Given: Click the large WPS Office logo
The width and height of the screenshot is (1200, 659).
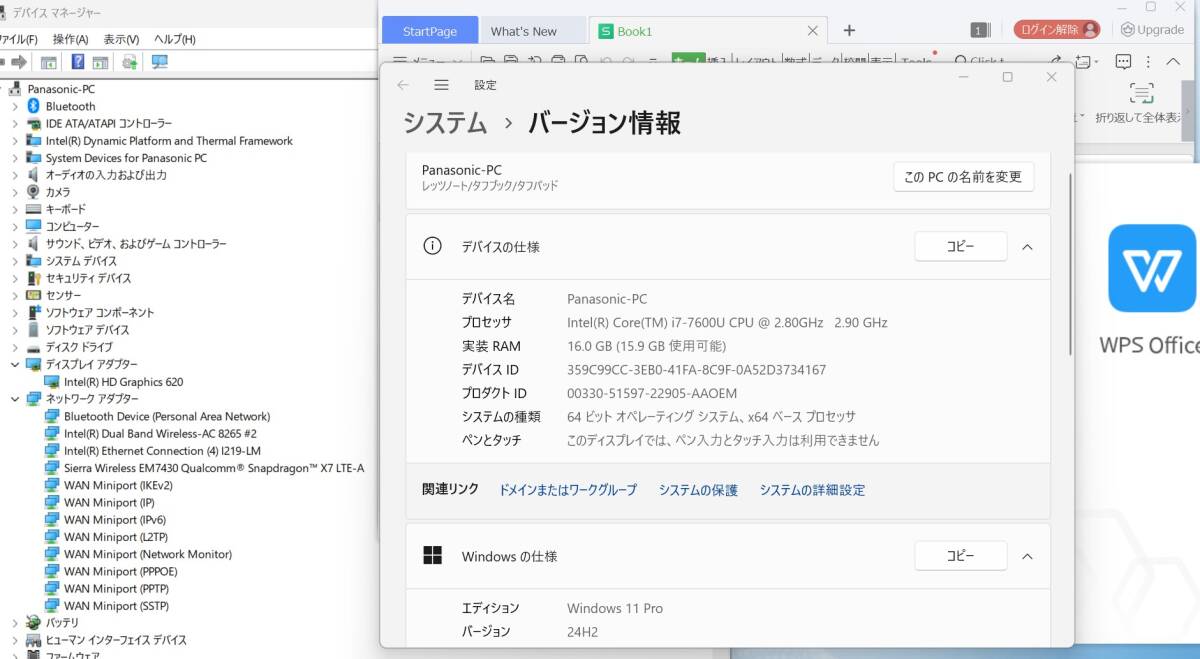Looking at the screenshot, I should tap(1152, 268).
